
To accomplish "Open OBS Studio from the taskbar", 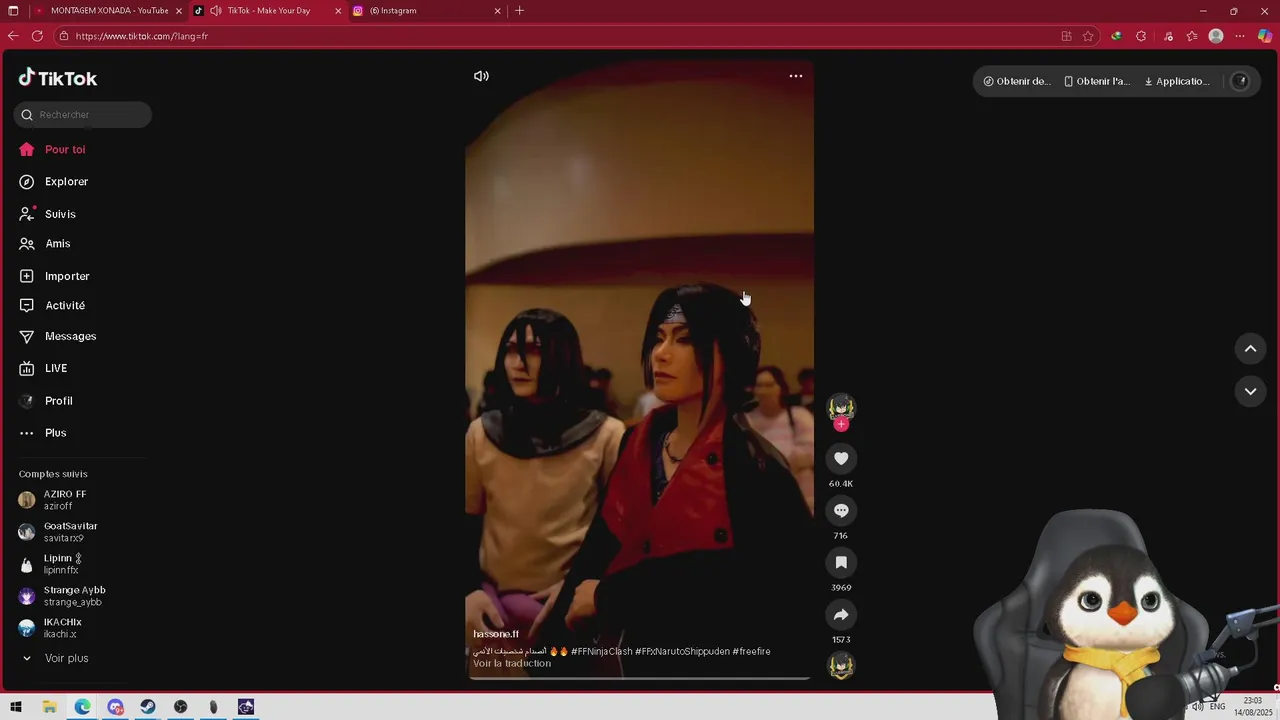I will click(181, 707).
